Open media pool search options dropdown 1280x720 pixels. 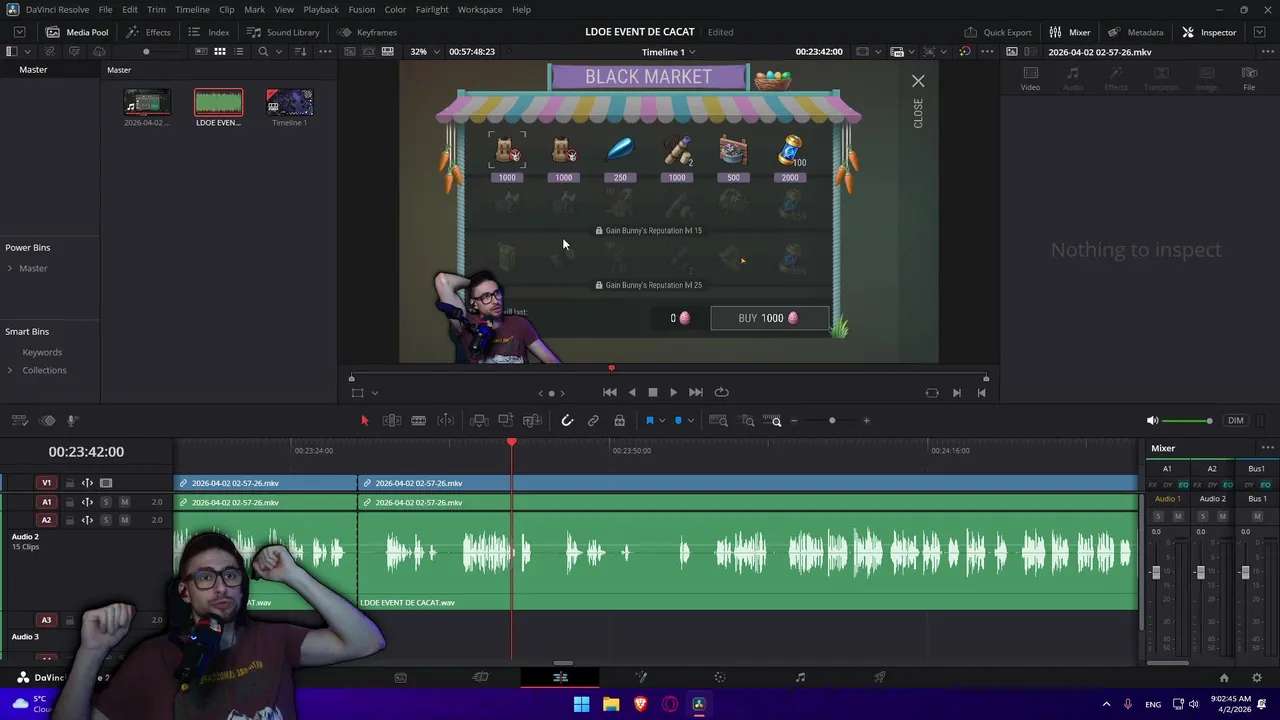pyautogui.click(x=277, y=52)
